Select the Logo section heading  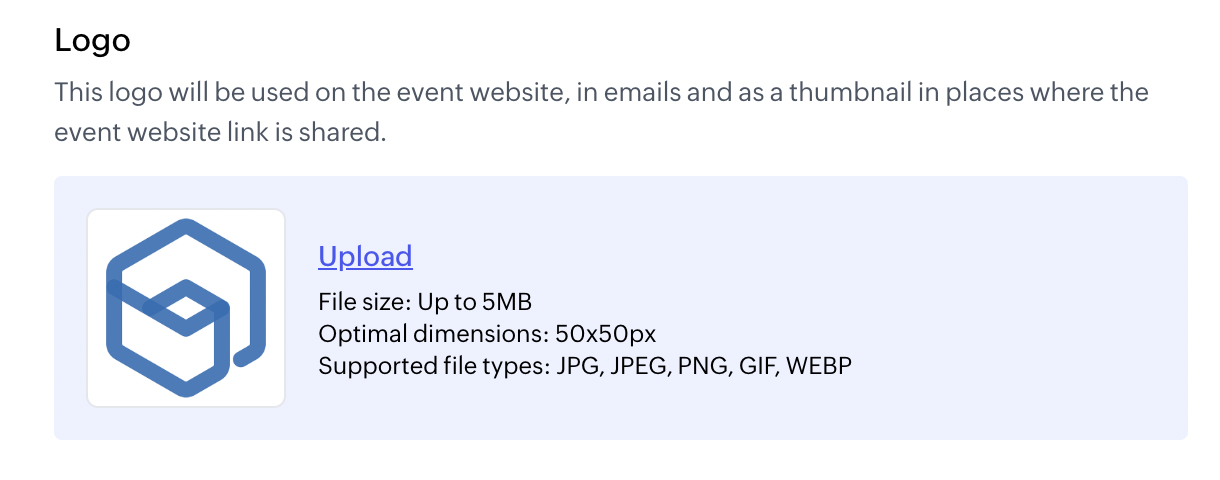92,41
